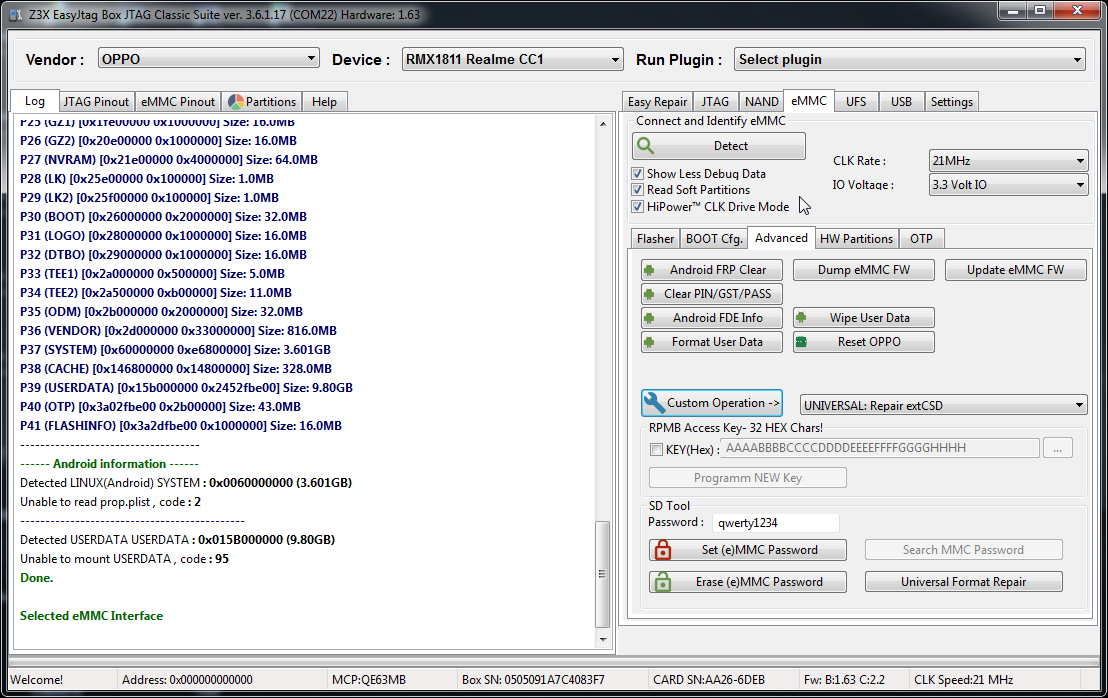Open the OTP sub-tab

point(921,239)
